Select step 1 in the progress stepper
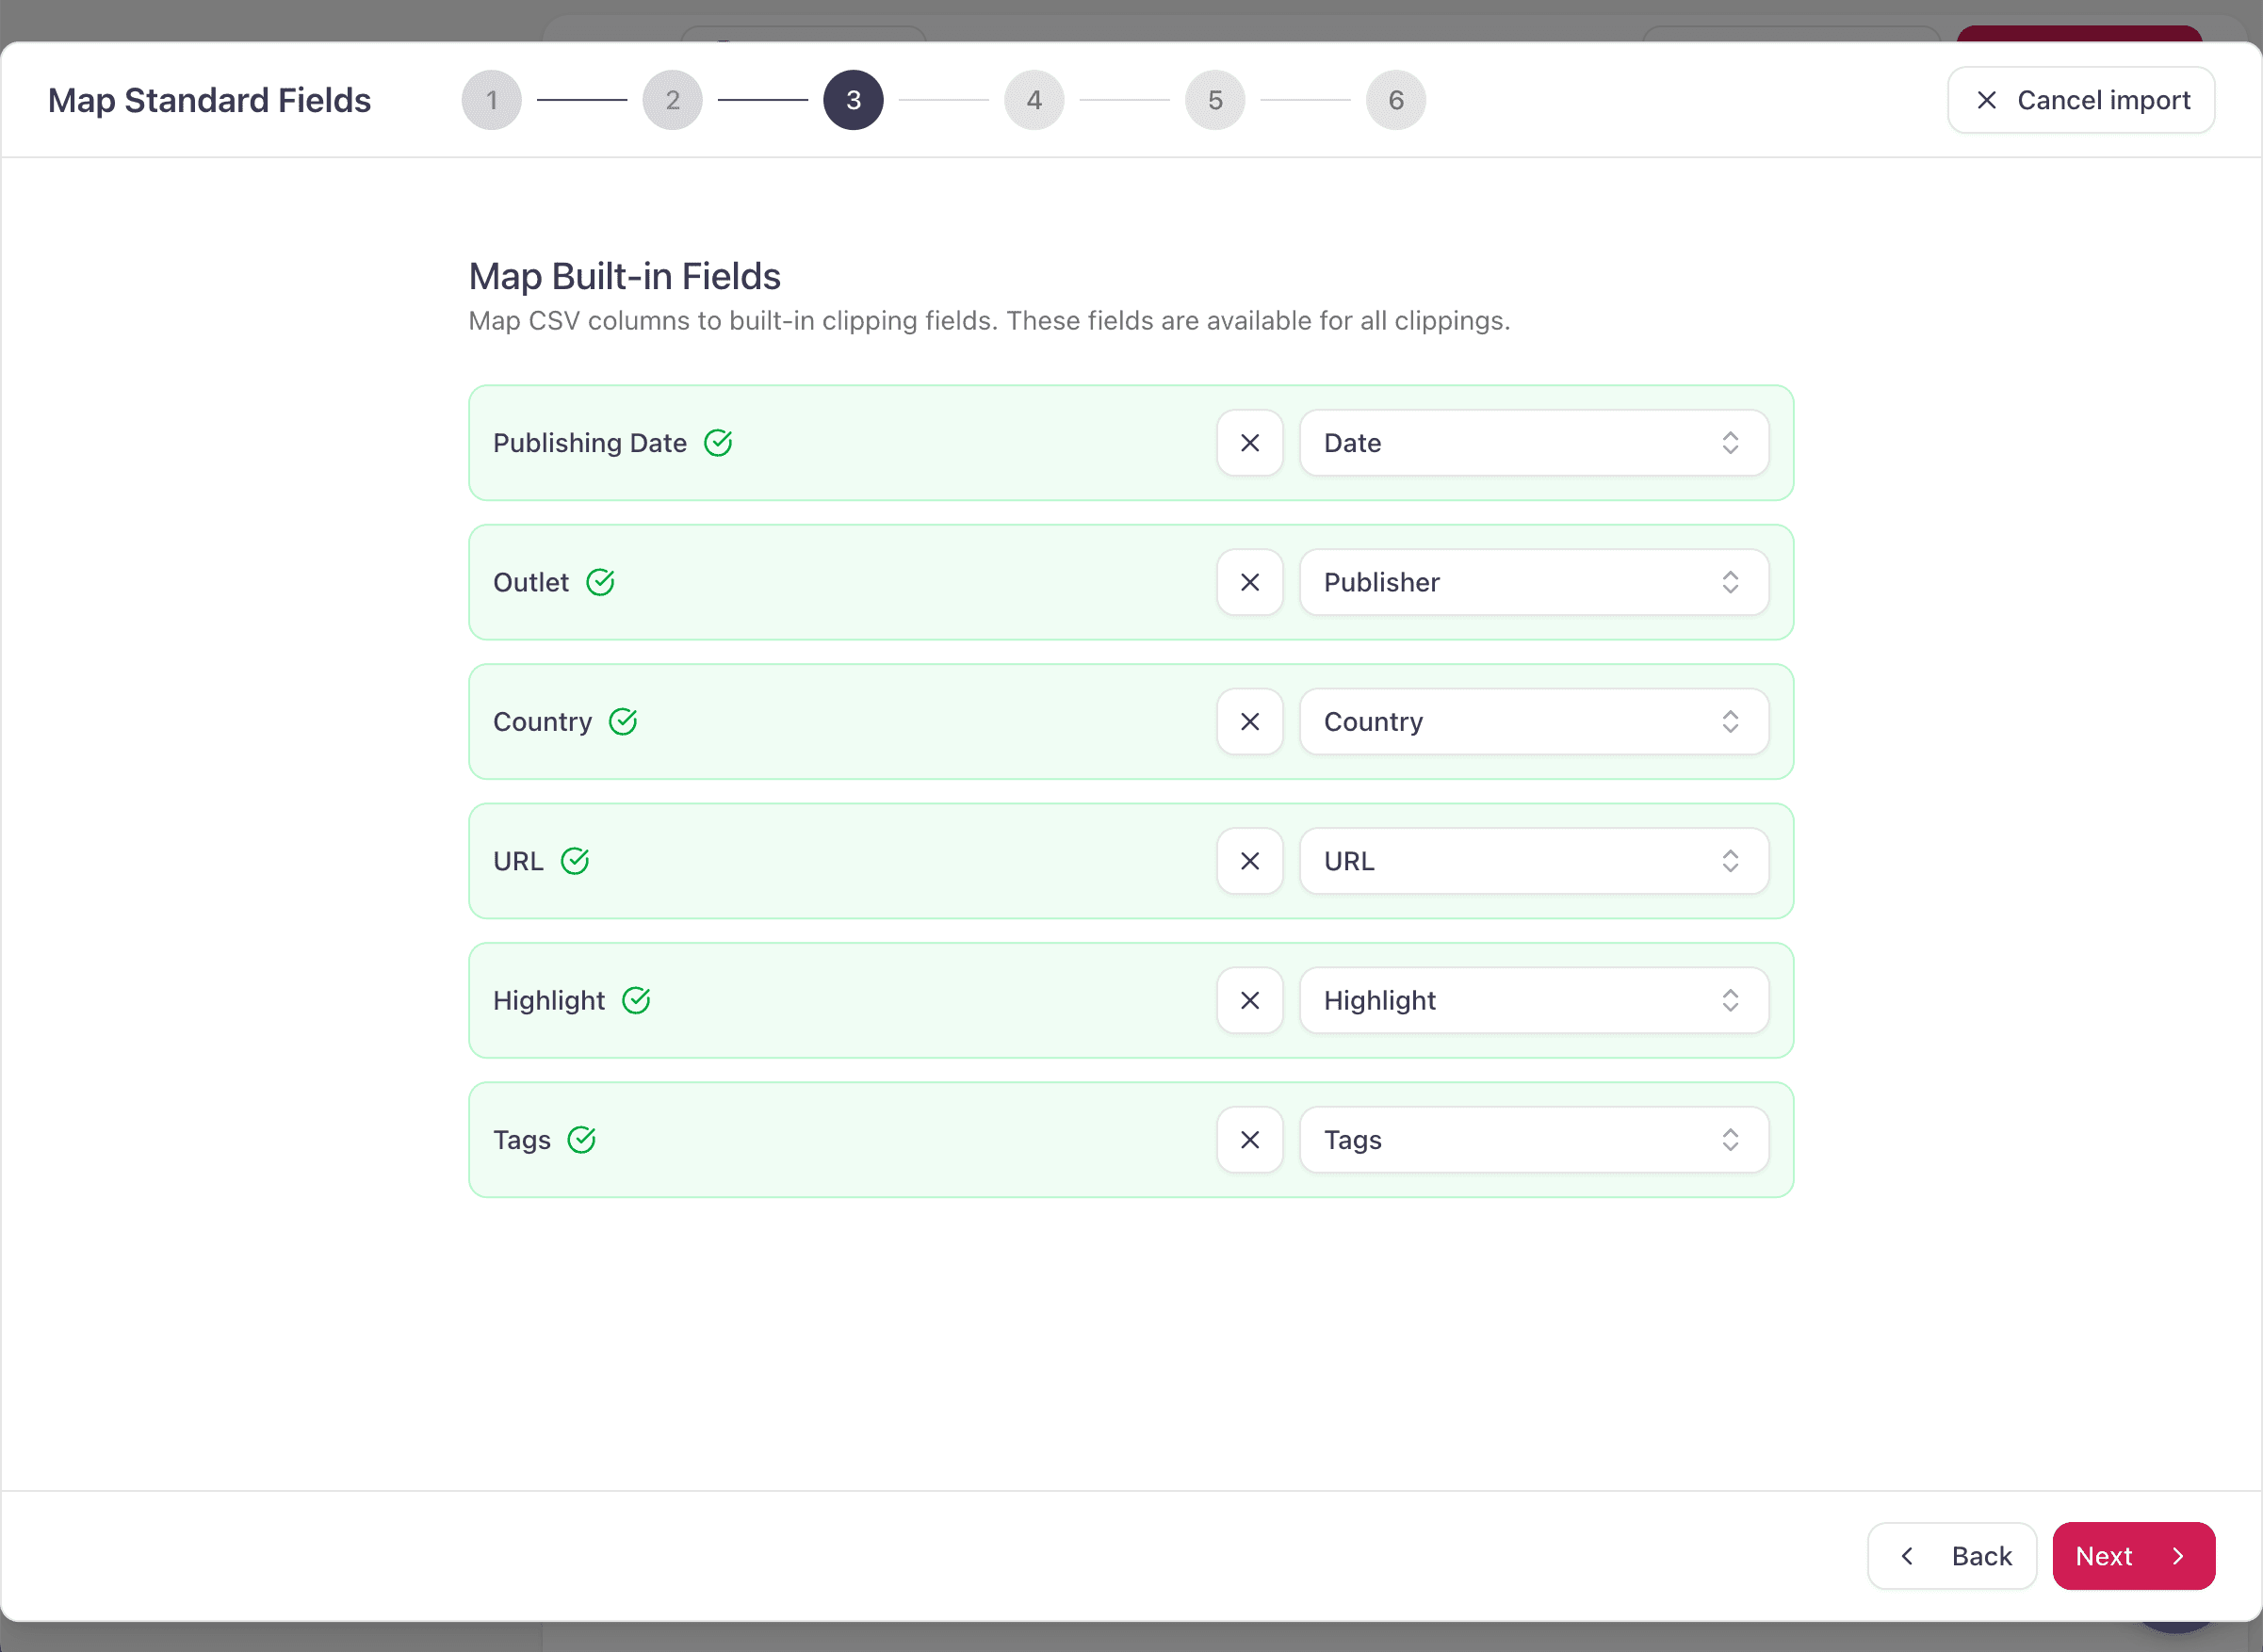The height and width of the screenshot is (1652, 2263). pyautogui.click(x=491, y=99)
